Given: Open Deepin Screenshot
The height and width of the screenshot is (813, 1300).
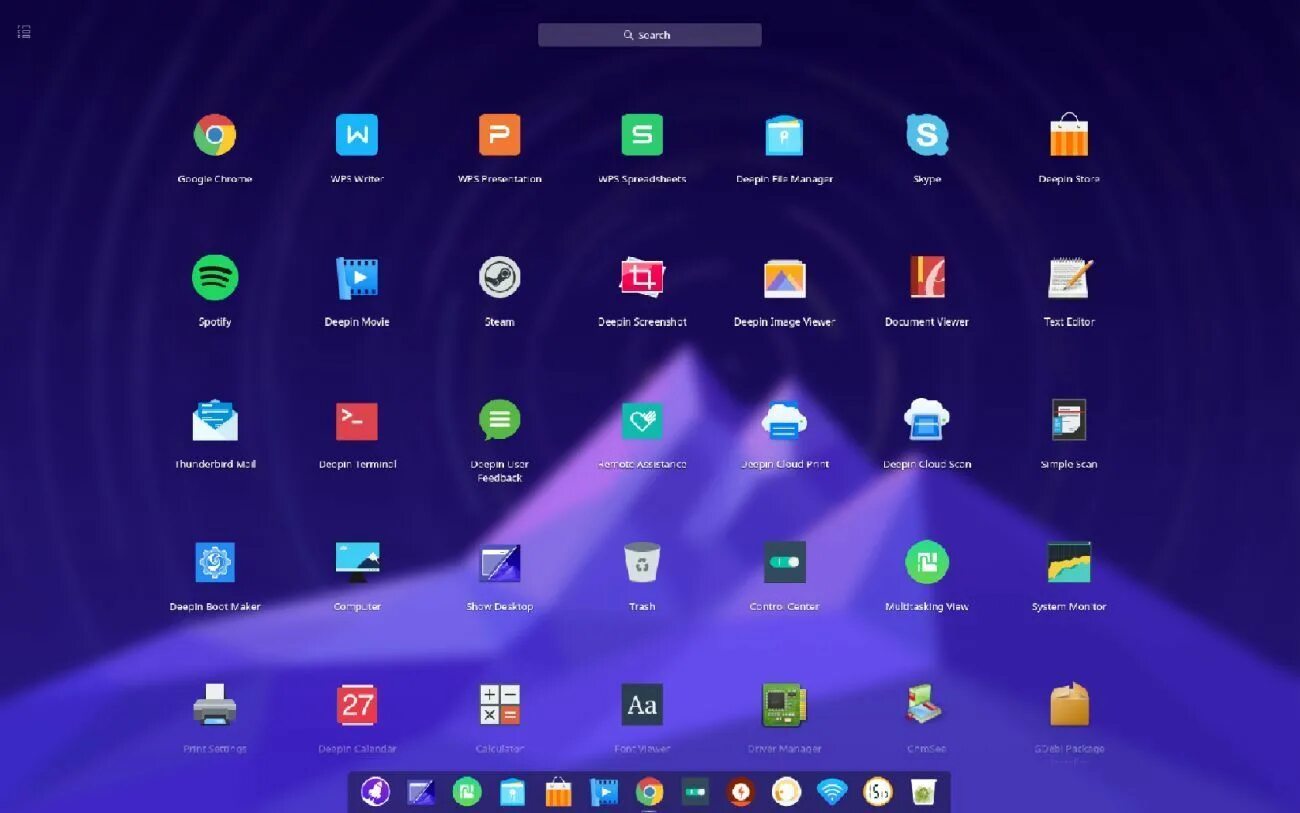Looking at the screenshot, I should [x=642, y=277].
